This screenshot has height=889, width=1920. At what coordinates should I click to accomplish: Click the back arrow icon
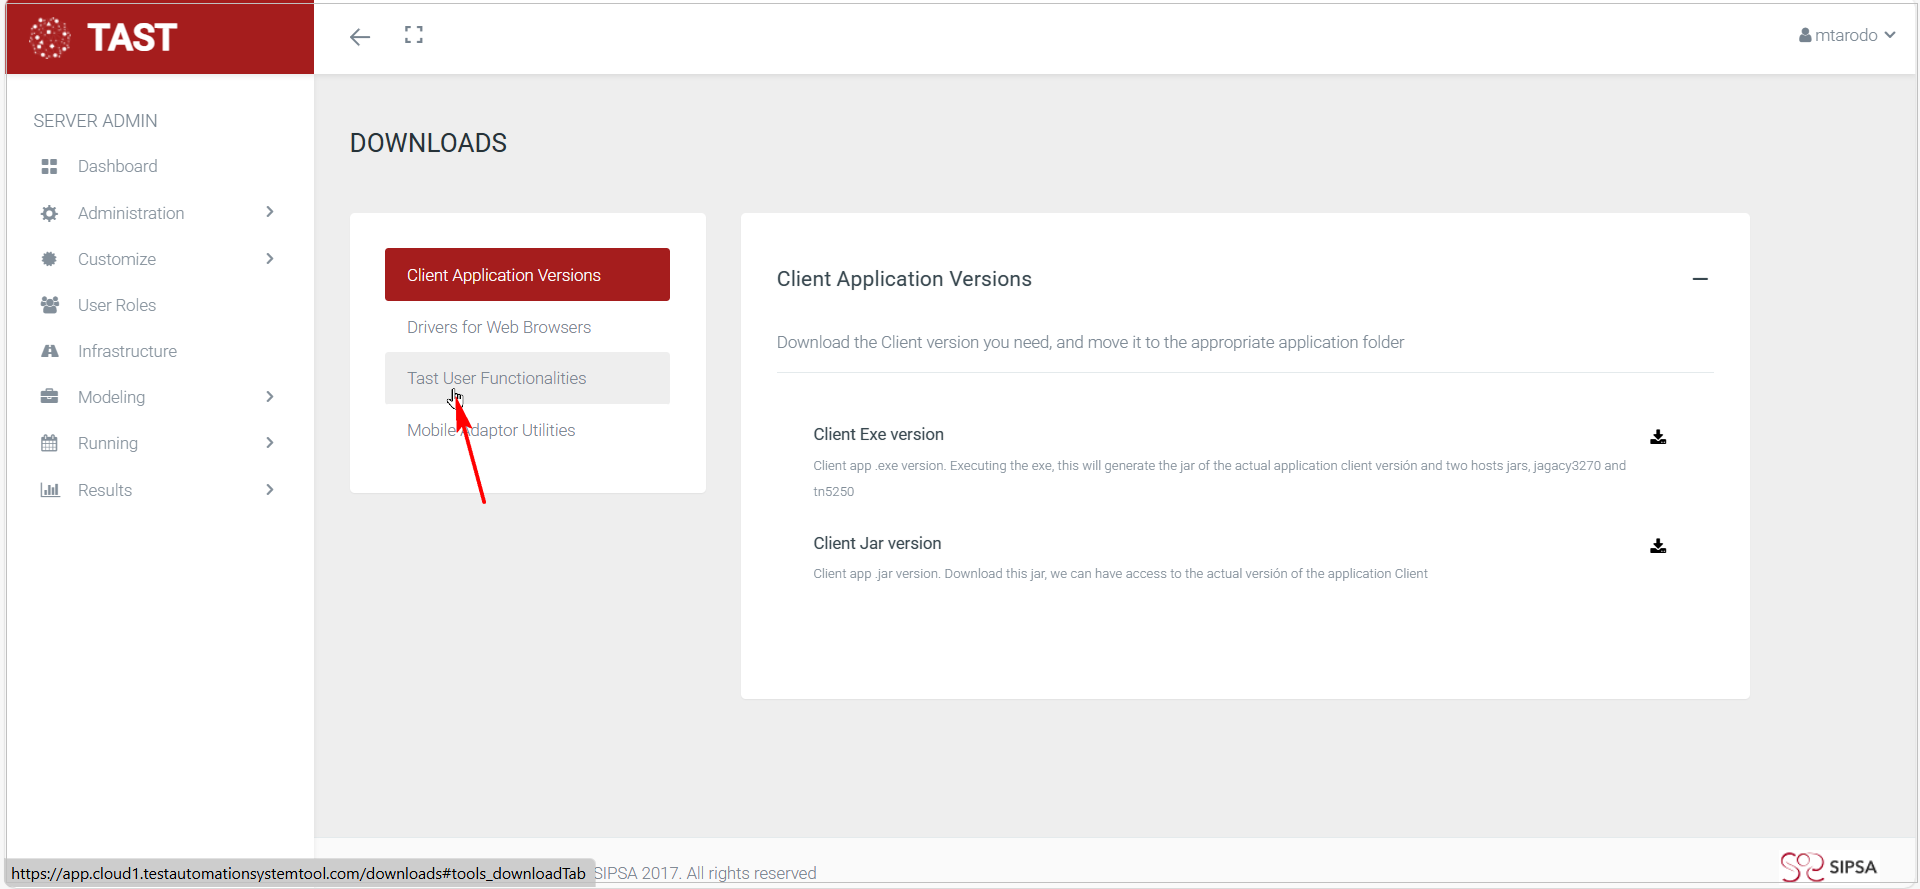coord(360,37)
